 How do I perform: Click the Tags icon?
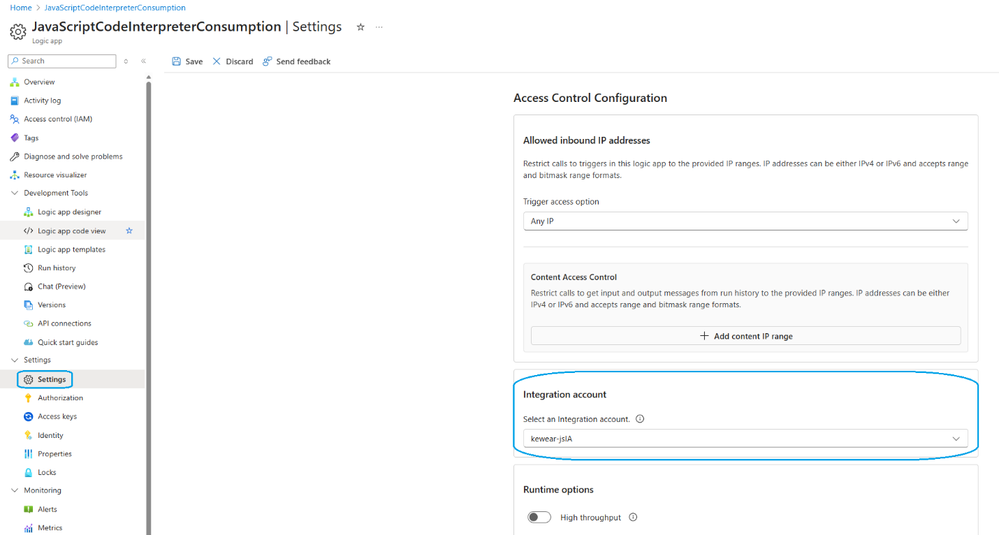coord(15,138)
